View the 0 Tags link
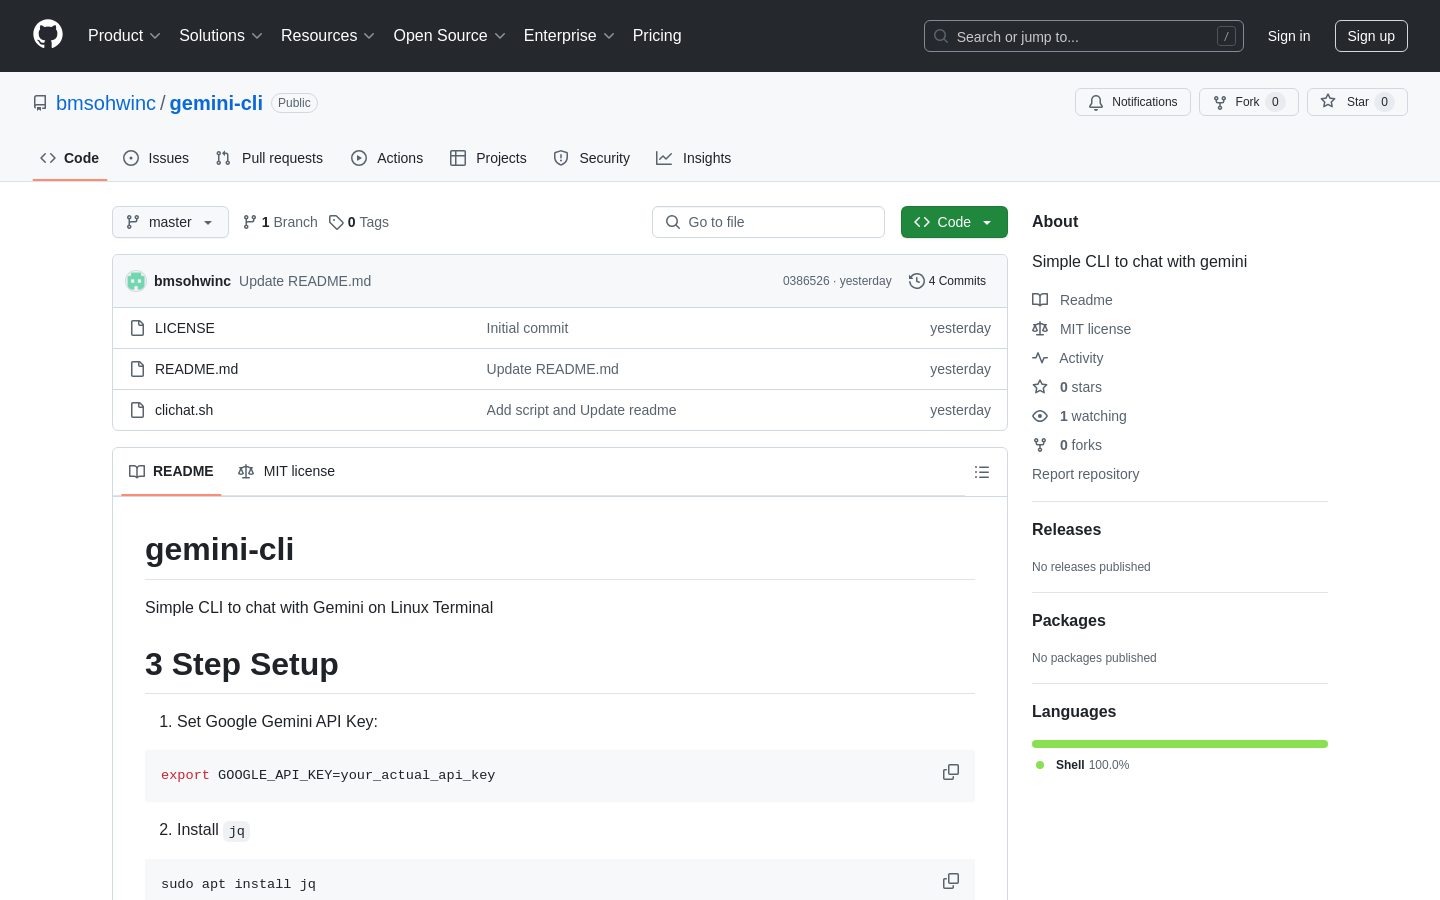 [x=359, y=222]
